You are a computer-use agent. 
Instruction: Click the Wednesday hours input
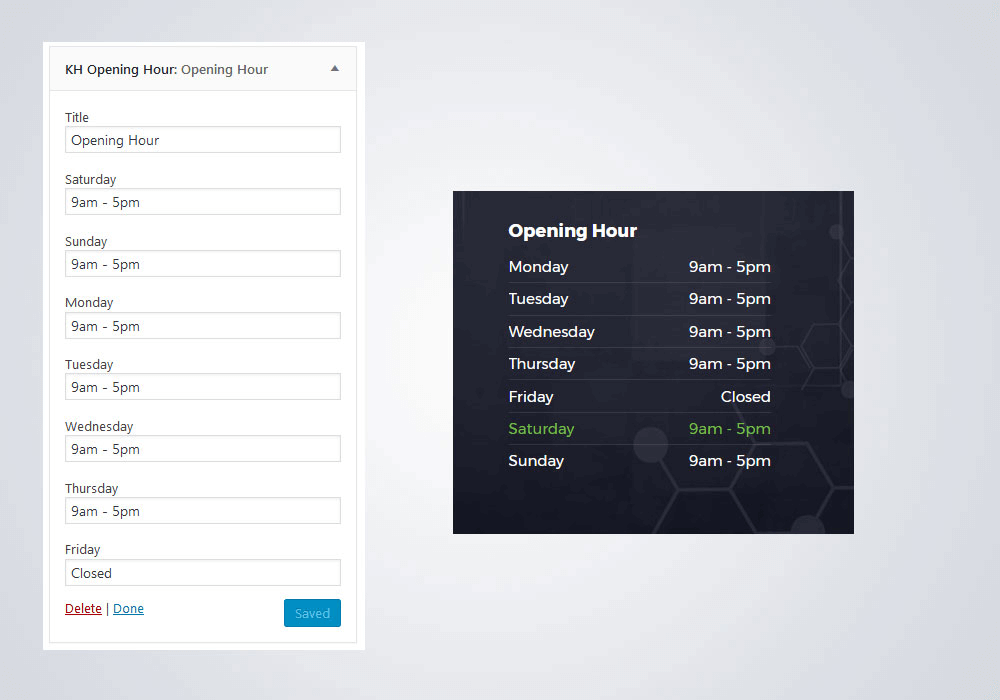pyautogui.click(x=202, y=449)
